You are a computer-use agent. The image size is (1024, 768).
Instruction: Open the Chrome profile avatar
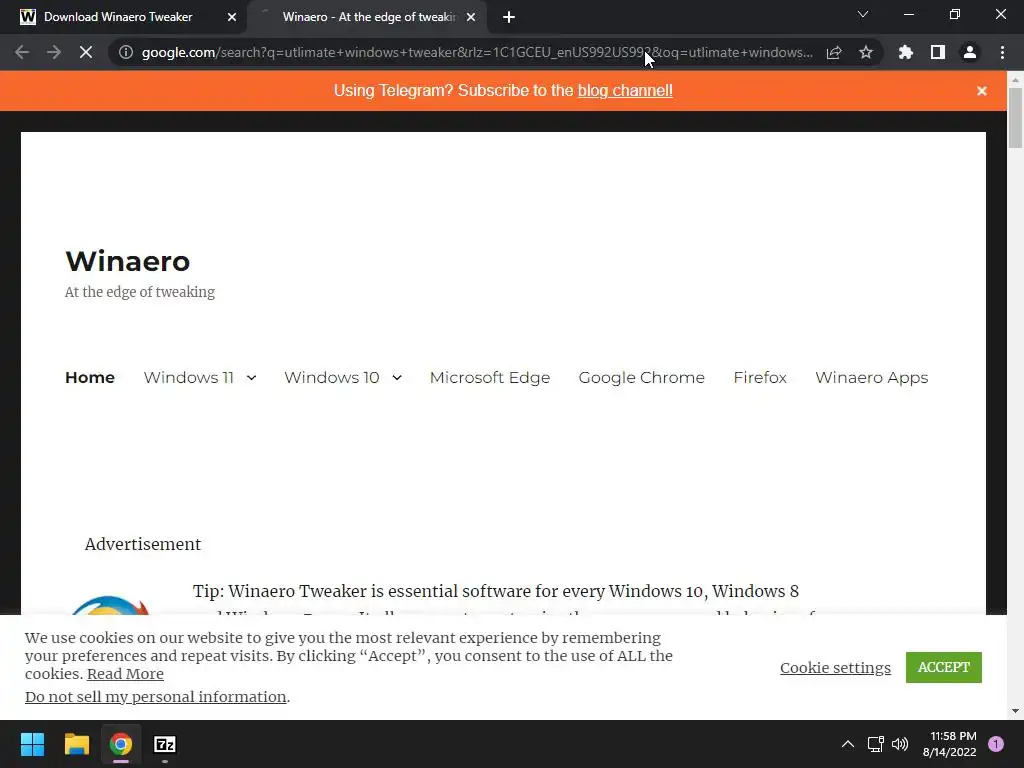point(970,52)
